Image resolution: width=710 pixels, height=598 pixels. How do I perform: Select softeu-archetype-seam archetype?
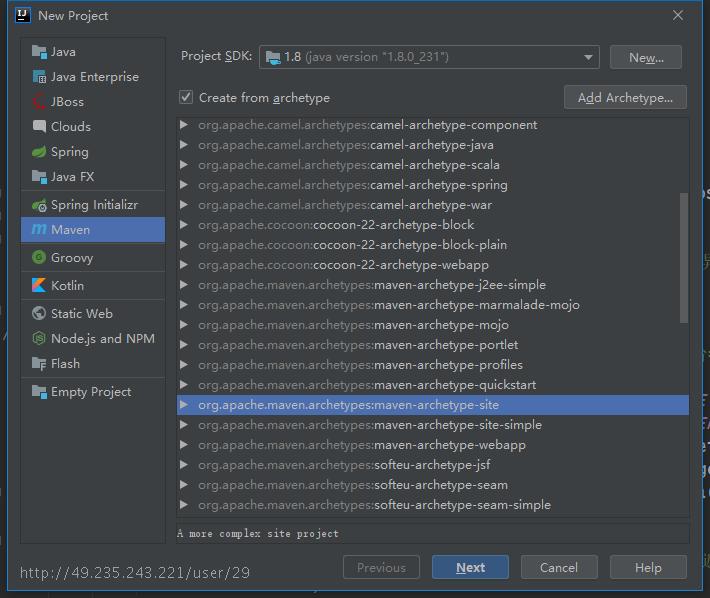click(433, 485)
